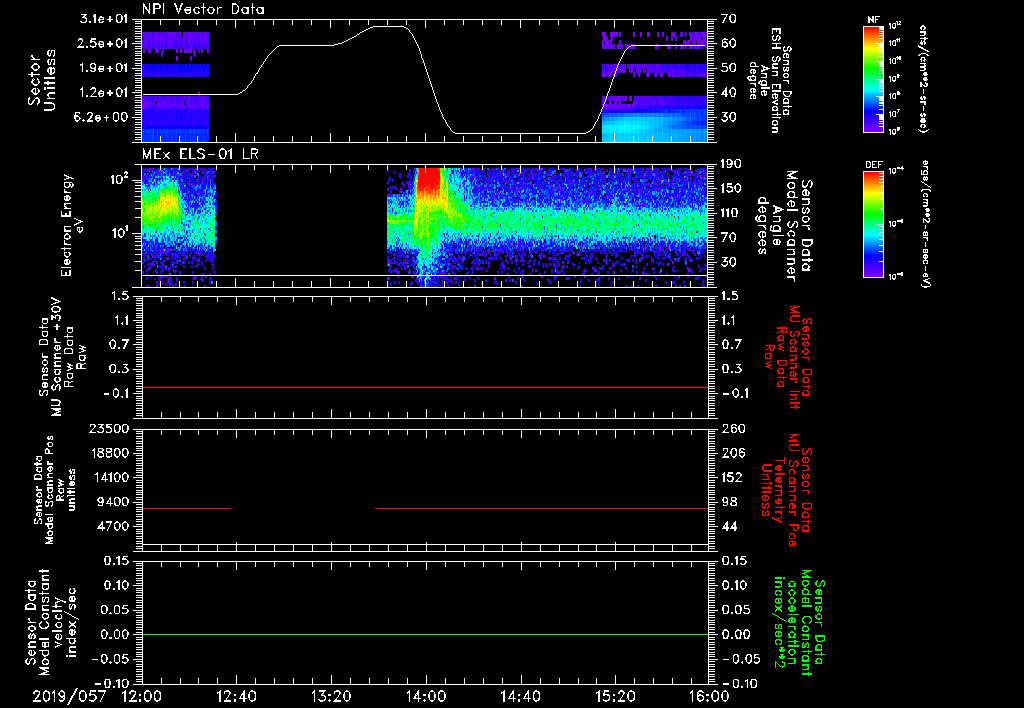Click the '206' telemetry tick label
This screenshot has width=1024, height=708.
733,453
